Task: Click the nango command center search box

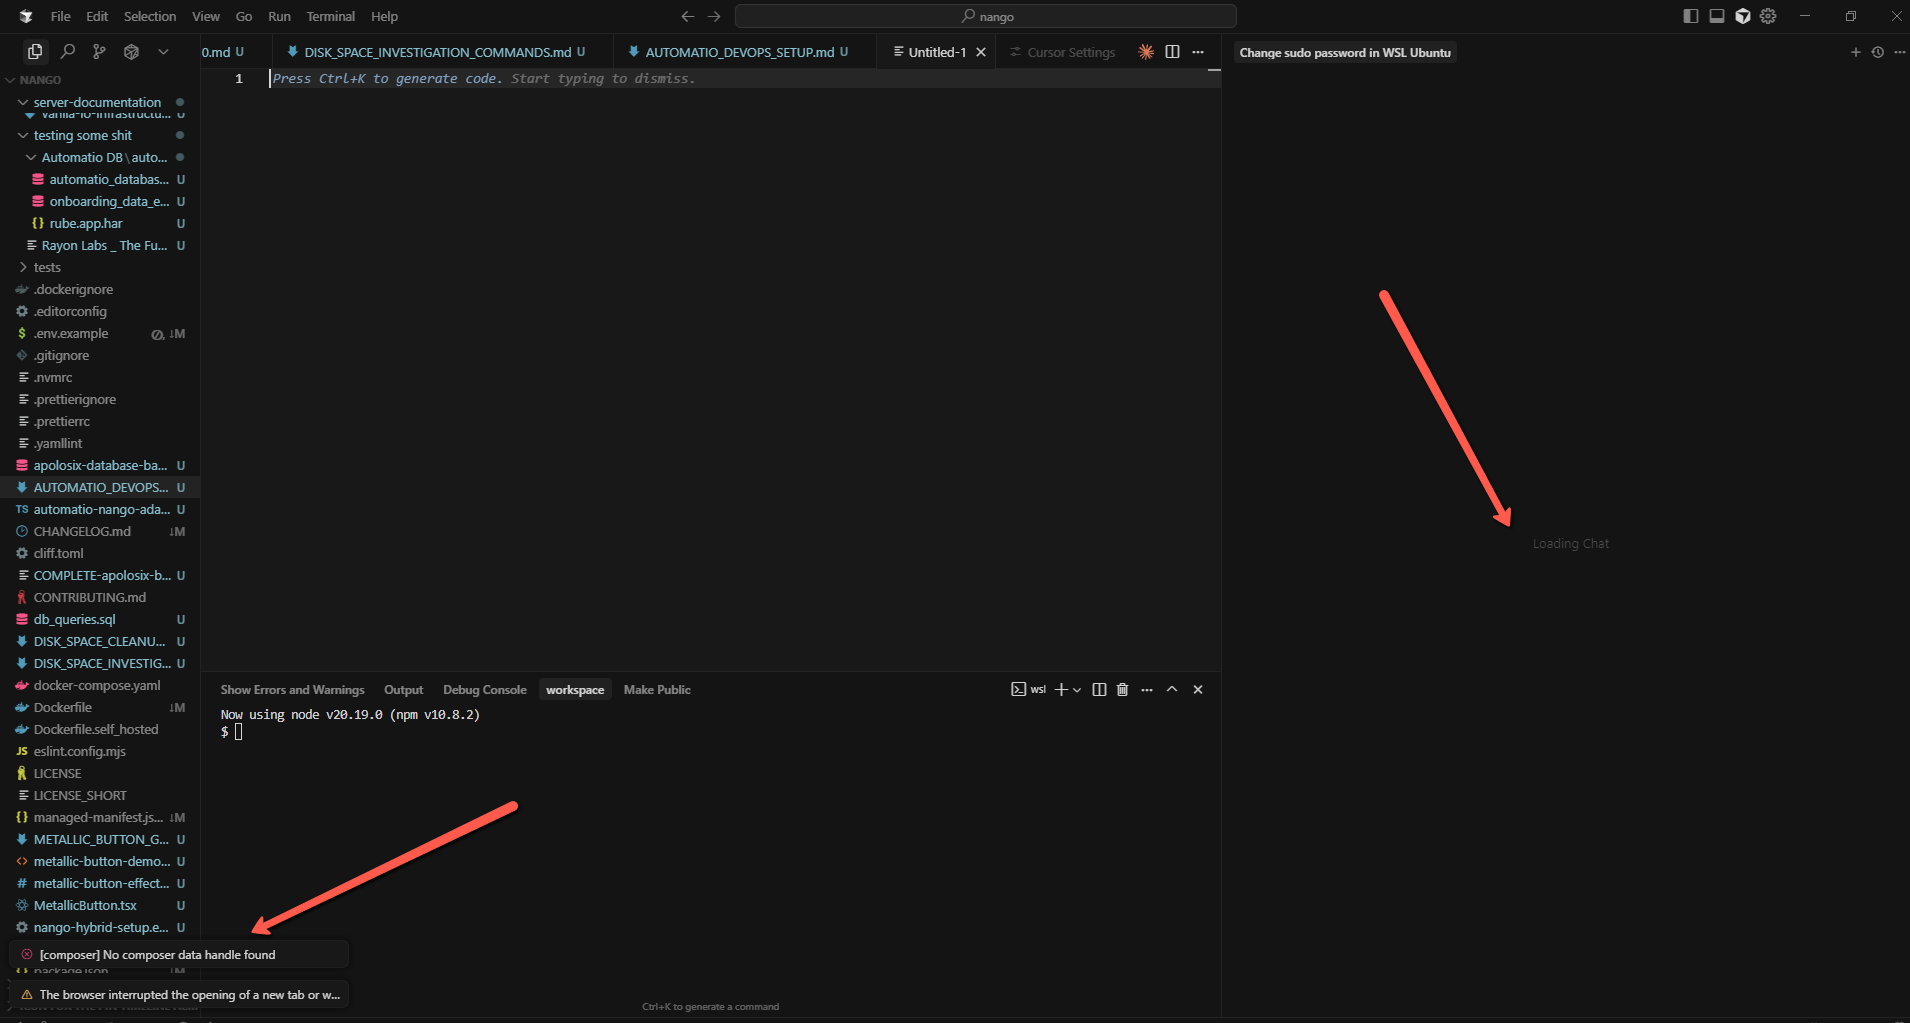Action: pyautogui.click(x=986, y=16)
